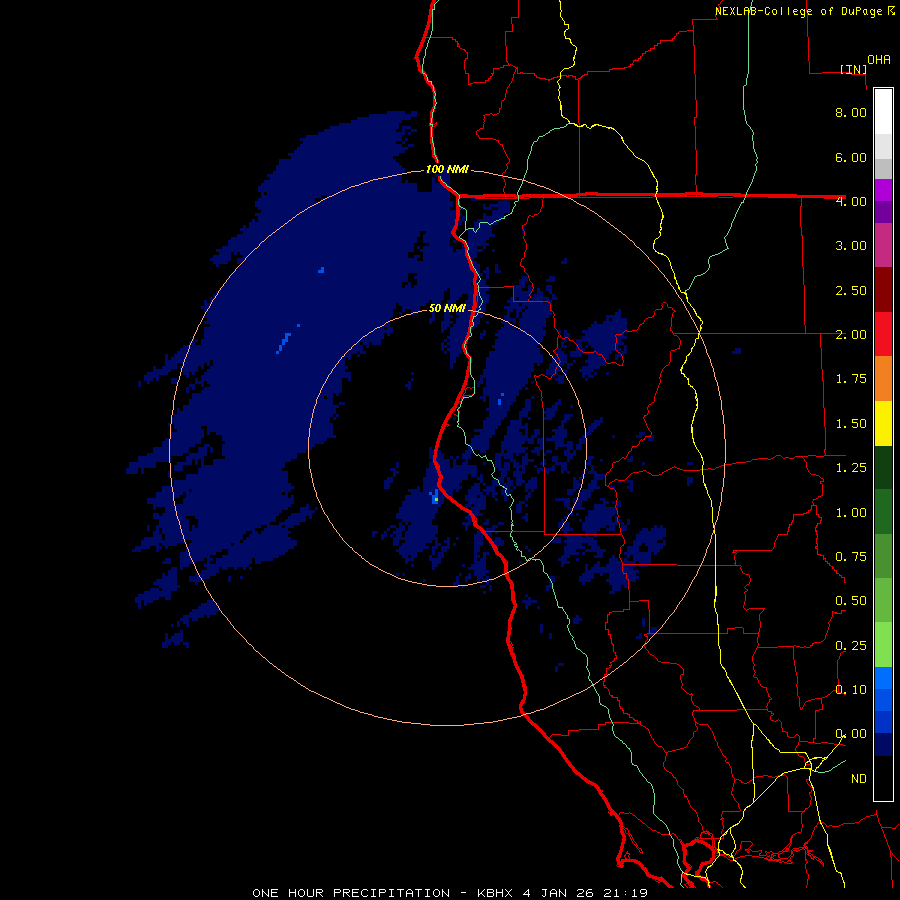
Task: Click the 2.50 legend value
Action: [851, 290]
